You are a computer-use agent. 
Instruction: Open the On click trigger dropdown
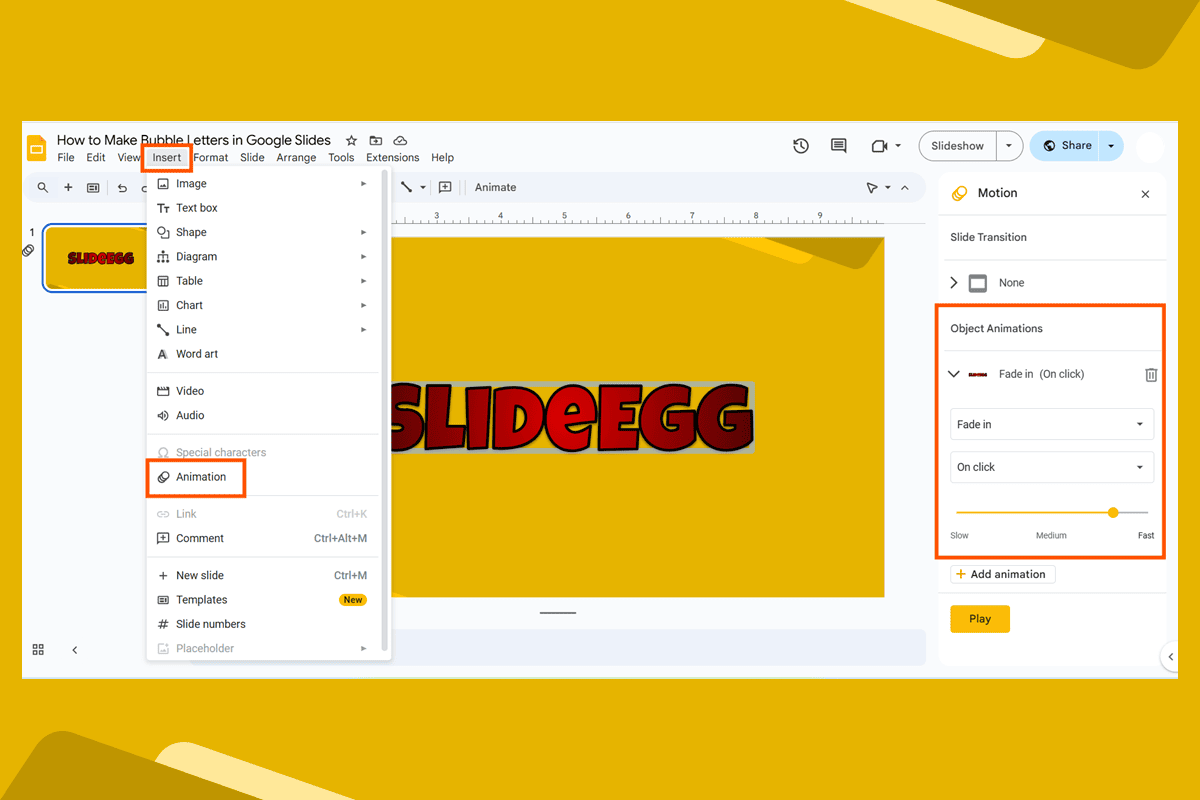click(x=1051, y=467)
